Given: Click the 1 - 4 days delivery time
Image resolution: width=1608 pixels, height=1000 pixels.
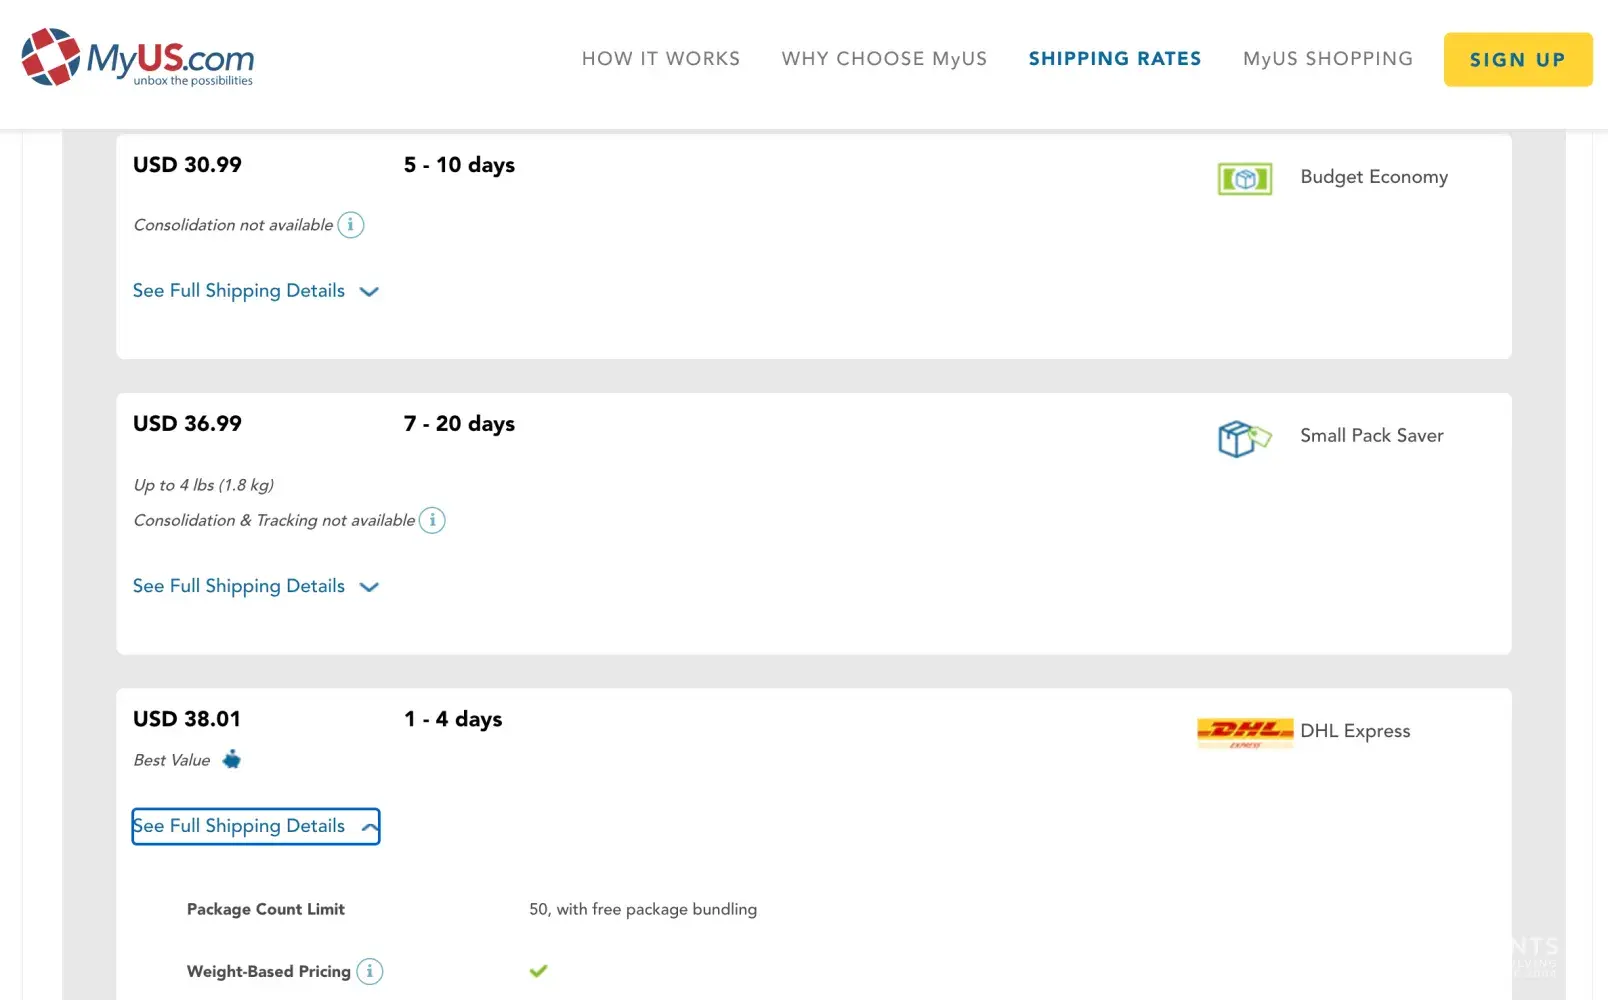Looking at the screenshot, I should [x=453, y=719].
